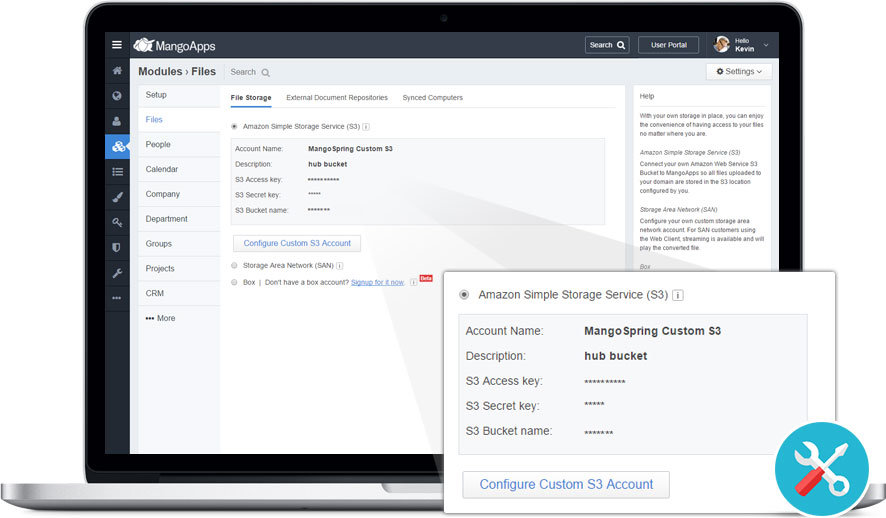This screenshot has width=886, height=518.
Task: Switch to the File Storage tab
Action: pyautogui.click(x=251, y=98)
